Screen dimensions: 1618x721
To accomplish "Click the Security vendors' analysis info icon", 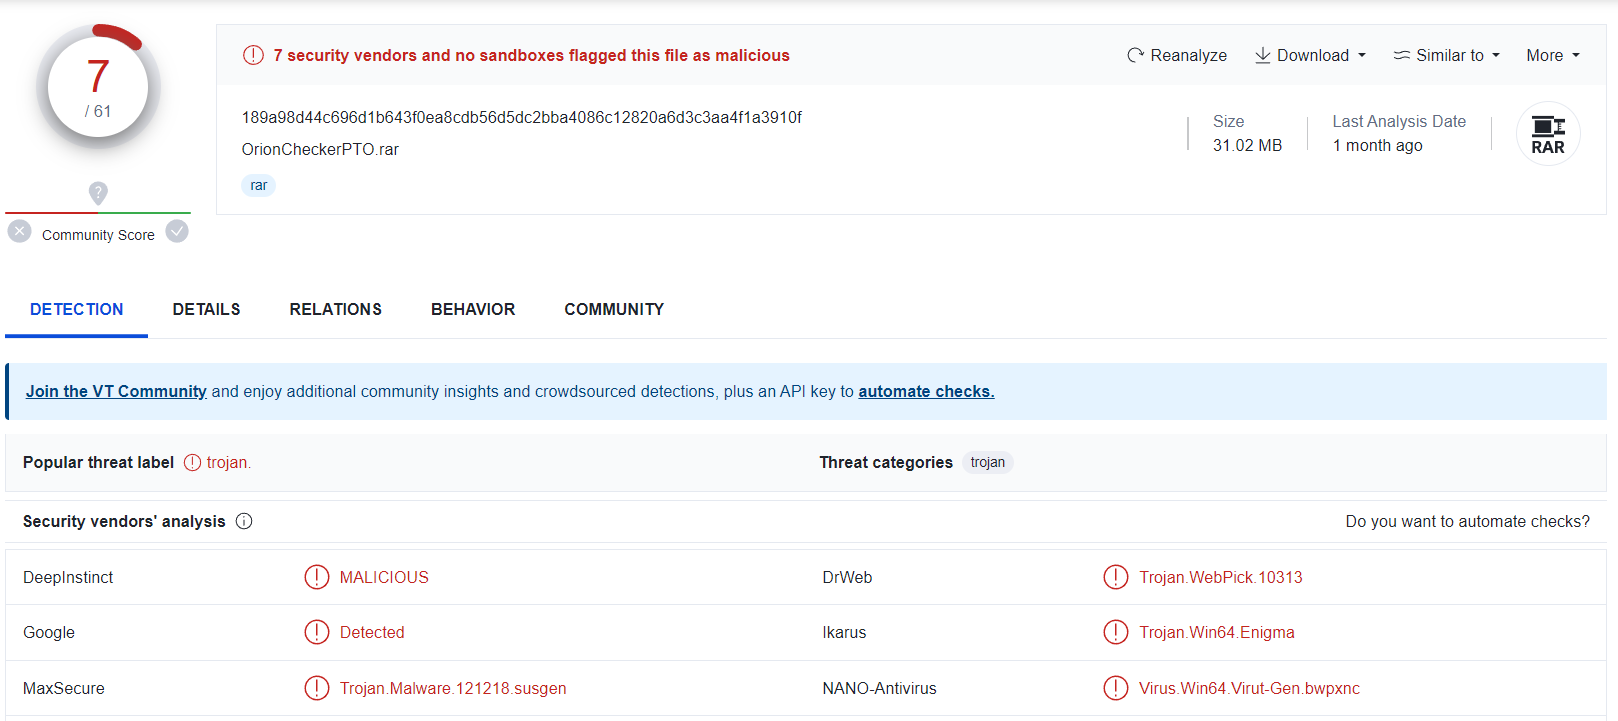I will 244,521.
